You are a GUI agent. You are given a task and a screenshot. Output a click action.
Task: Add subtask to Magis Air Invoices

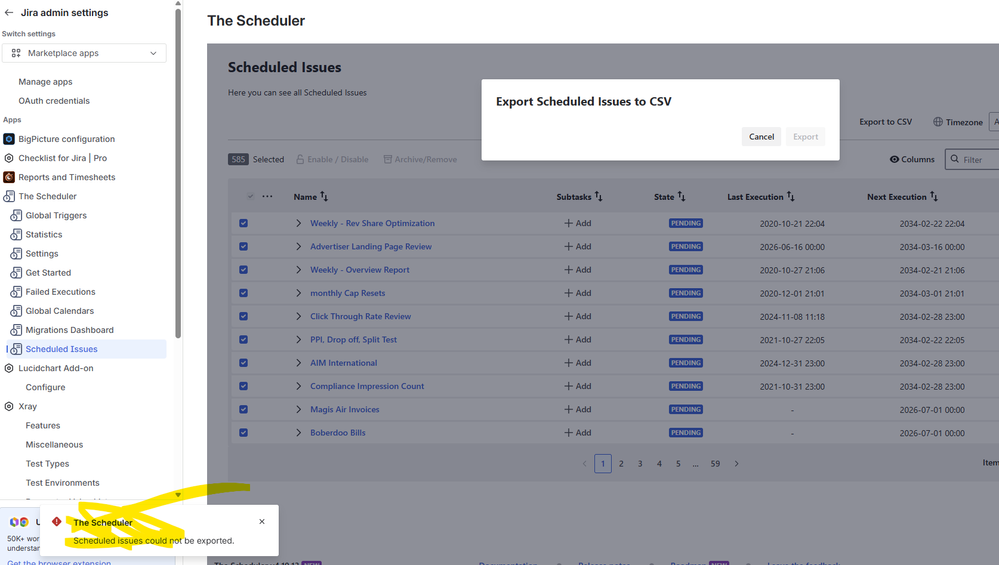coord(577,409)
